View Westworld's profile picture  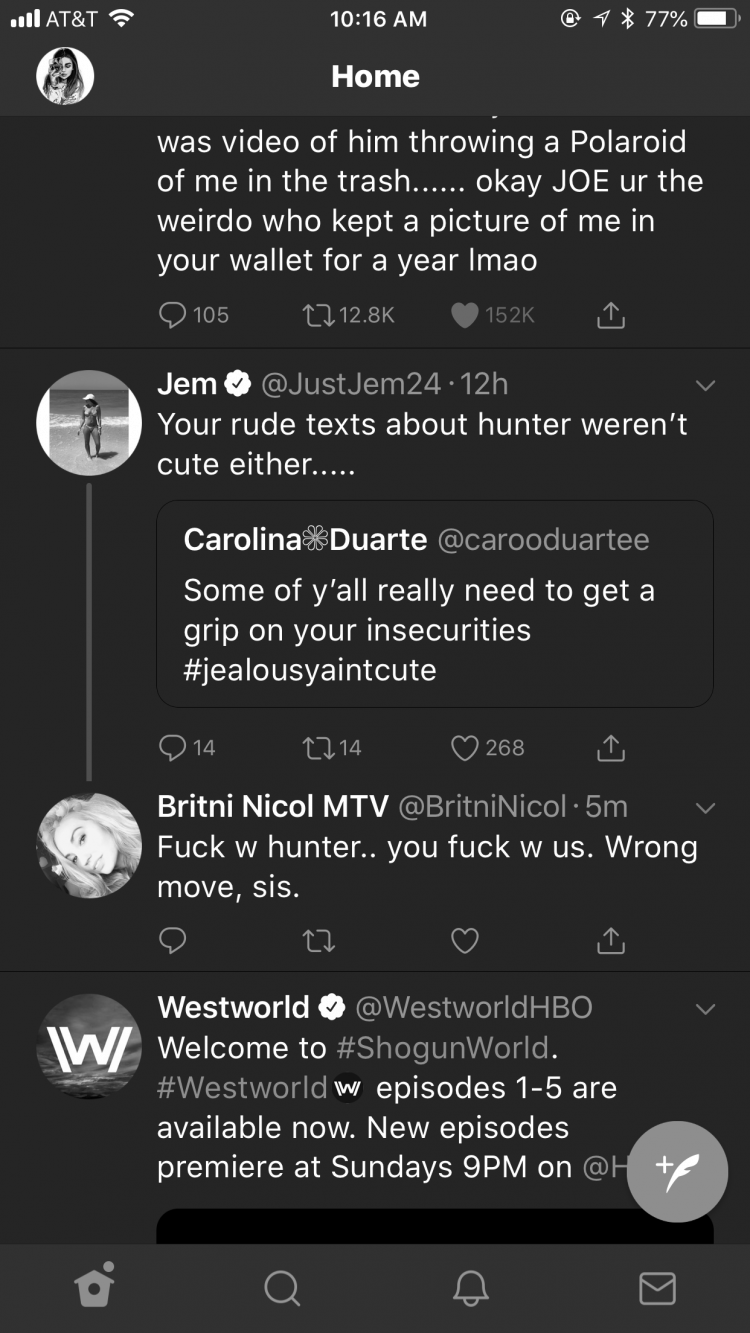89,1046
